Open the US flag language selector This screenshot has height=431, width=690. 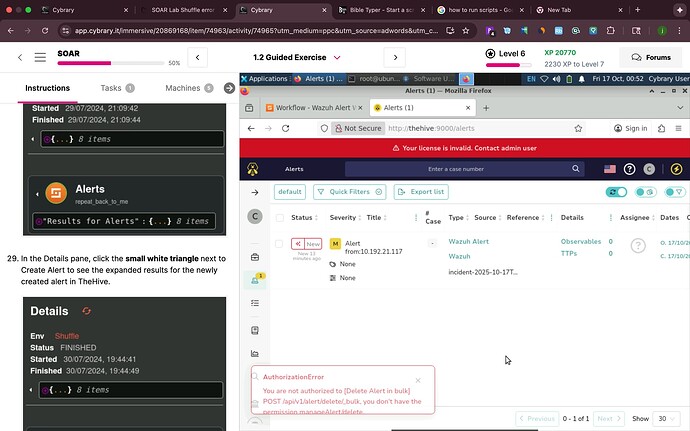click(x=610, y=169)
